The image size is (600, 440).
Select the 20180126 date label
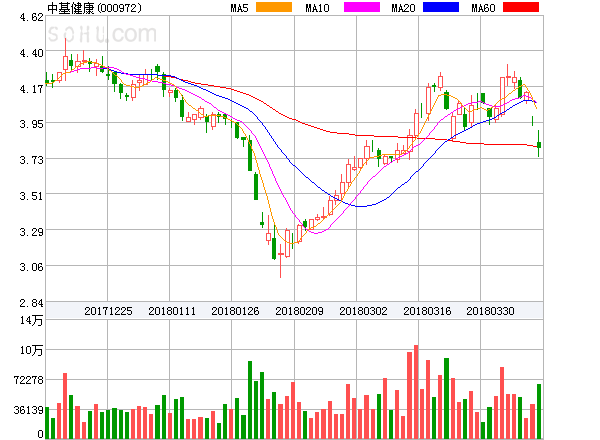235,311
